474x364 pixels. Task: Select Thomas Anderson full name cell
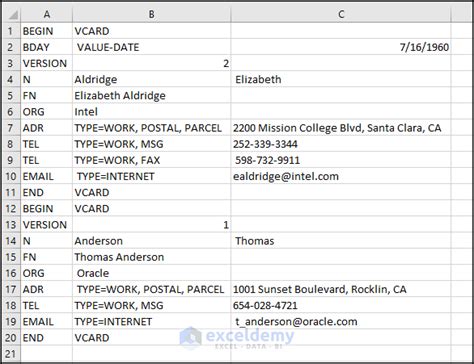pos(151,257)
